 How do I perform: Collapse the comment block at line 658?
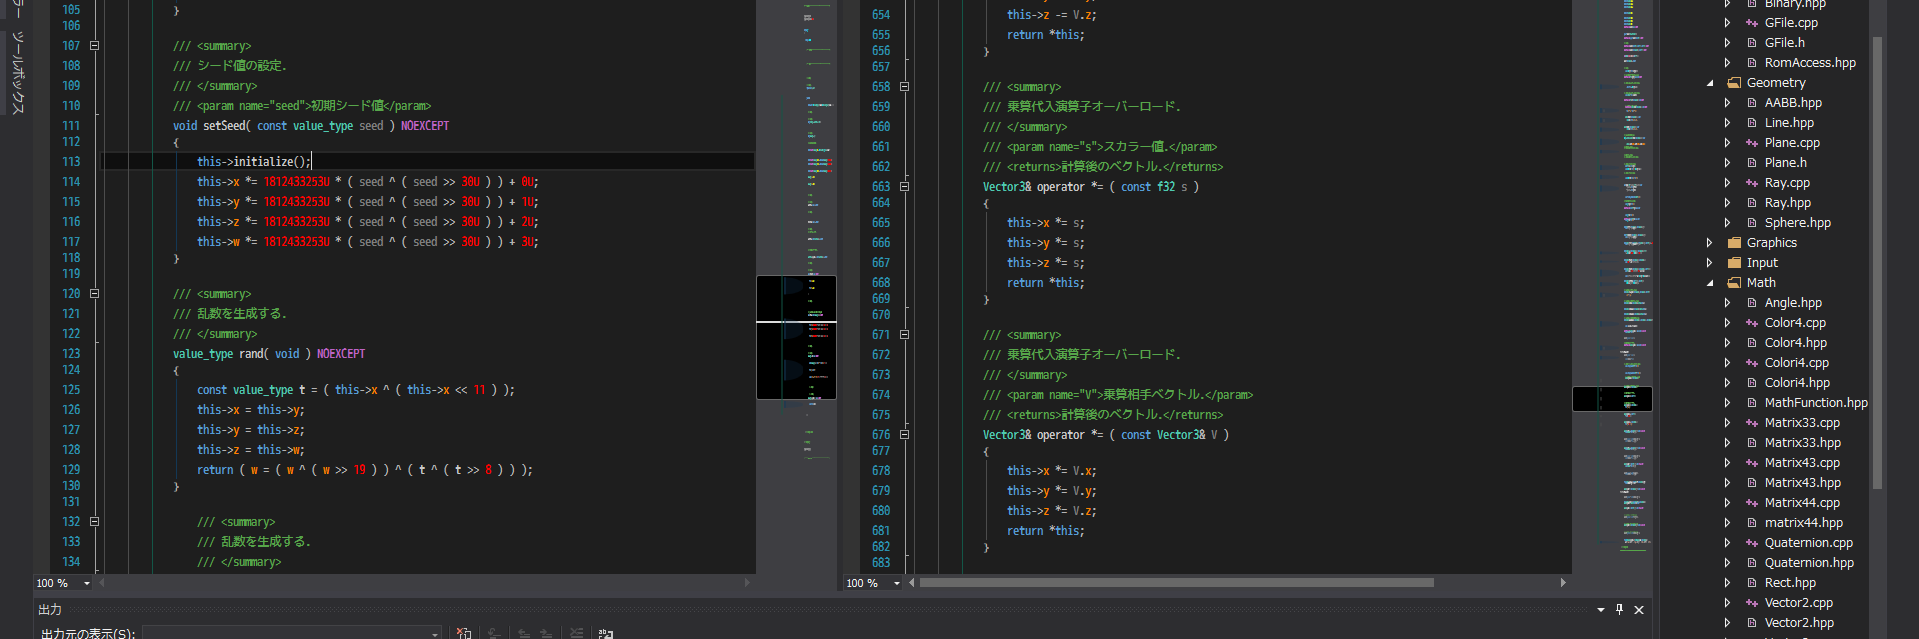point(904,87)
